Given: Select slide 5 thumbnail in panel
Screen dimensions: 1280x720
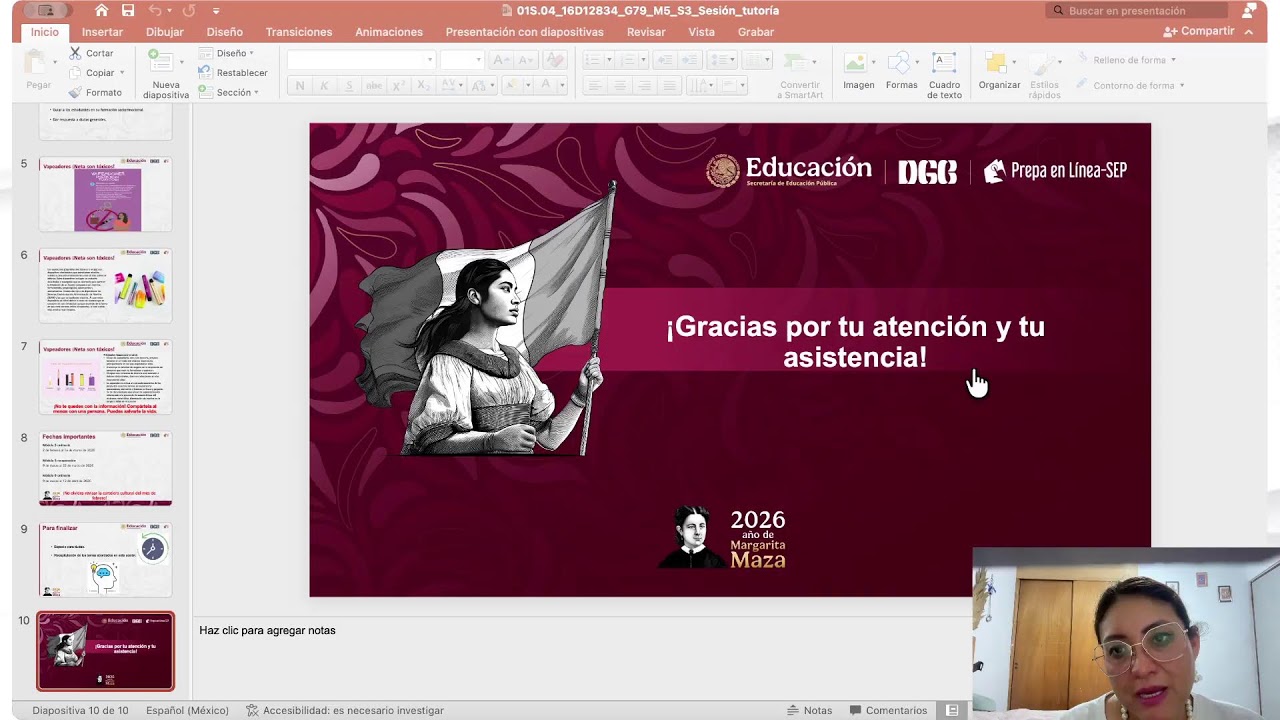Looking at the screenshot, I should click(x=105, y=194).
